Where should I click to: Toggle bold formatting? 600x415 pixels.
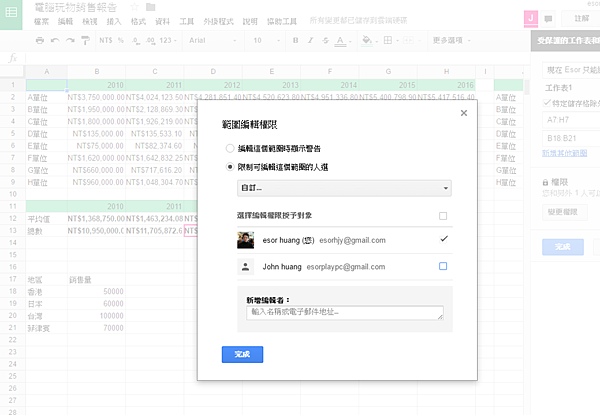[295, 40]
